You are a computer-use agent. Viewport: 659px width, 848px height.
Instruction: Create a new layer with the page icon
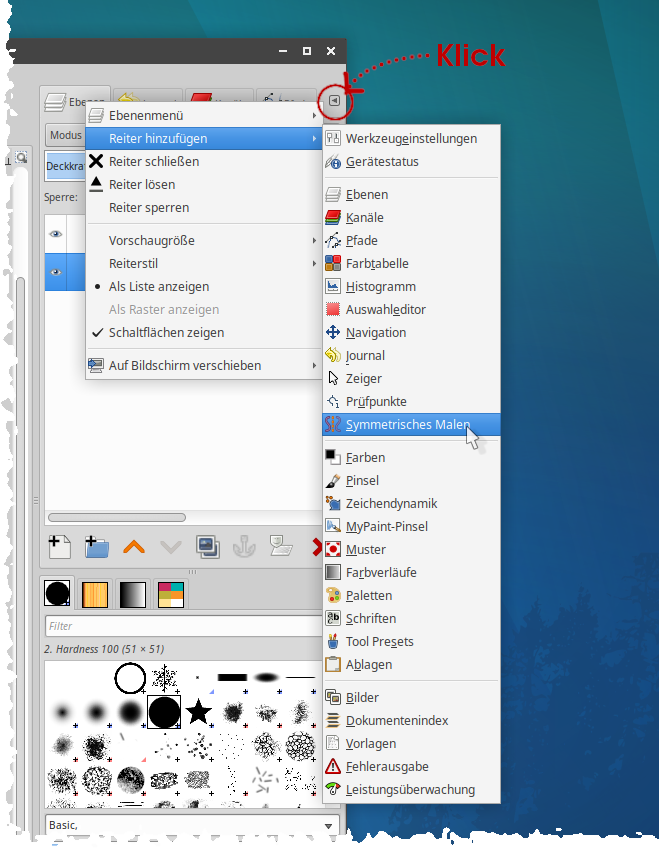[59, 546]
